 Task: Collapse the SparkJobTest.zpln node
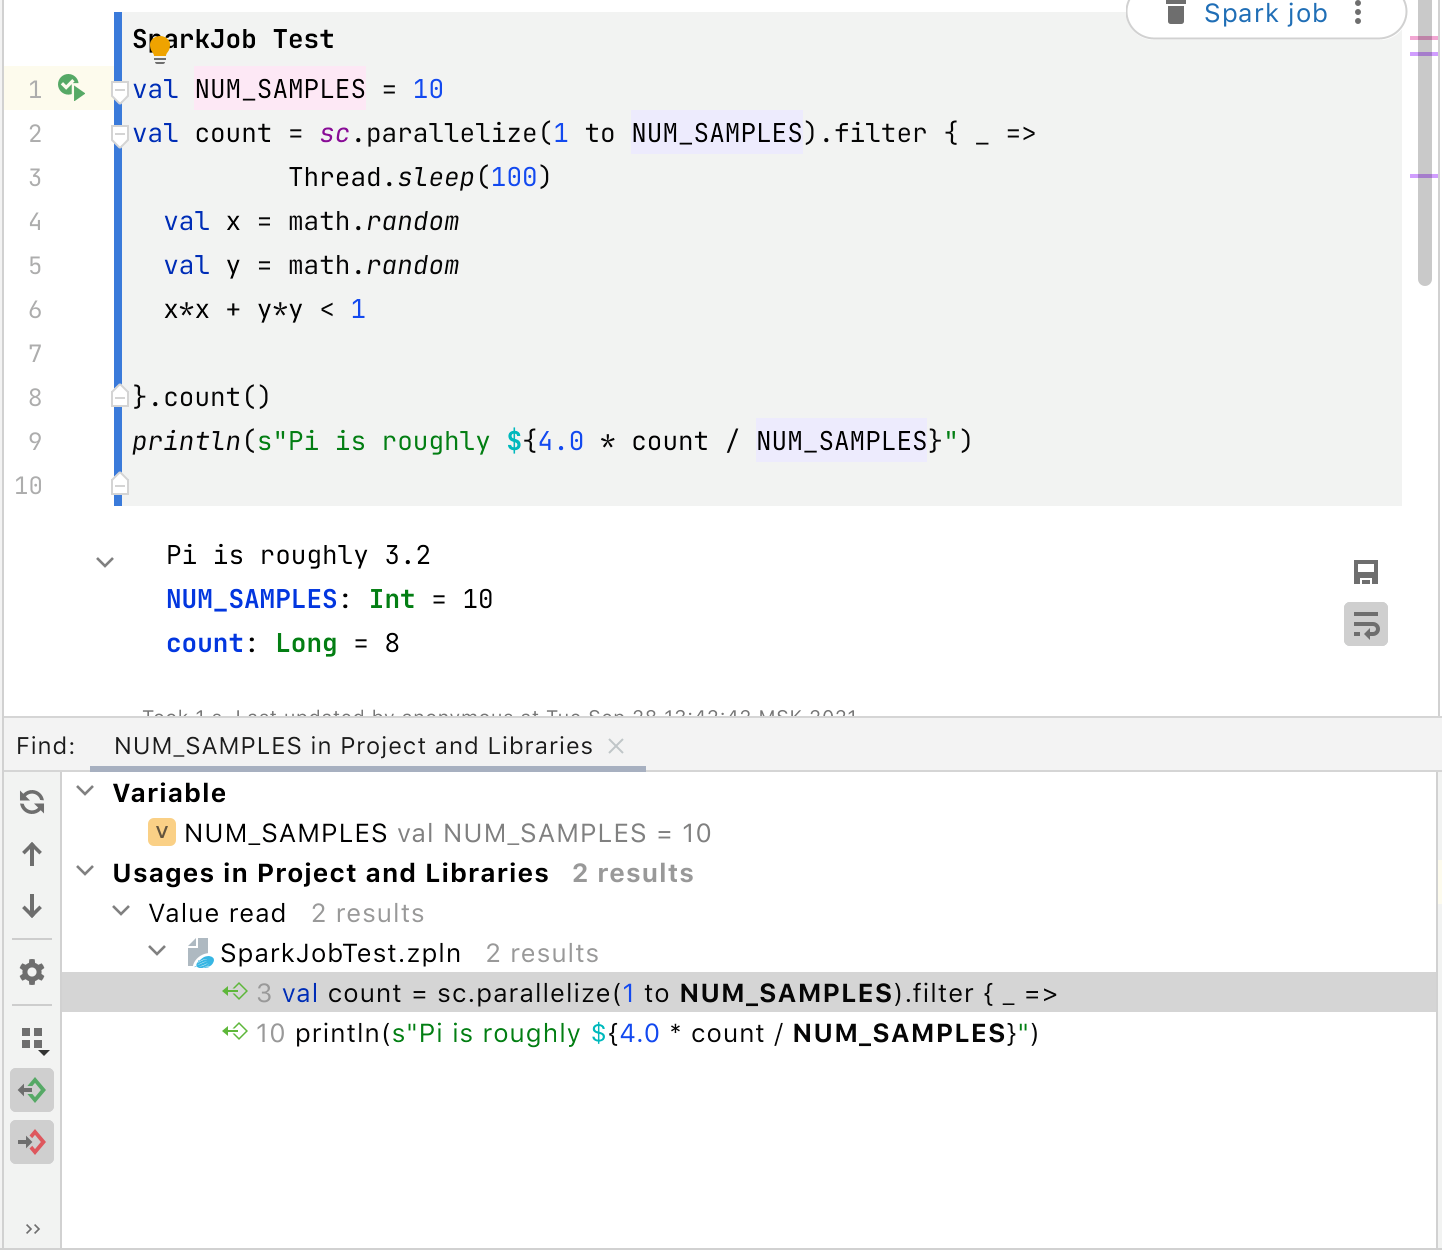(158, 952)
